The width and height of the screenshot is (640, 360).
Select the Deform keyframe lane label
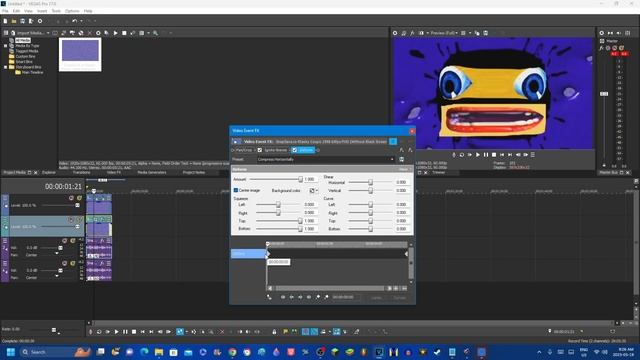(x=248, y=254)
